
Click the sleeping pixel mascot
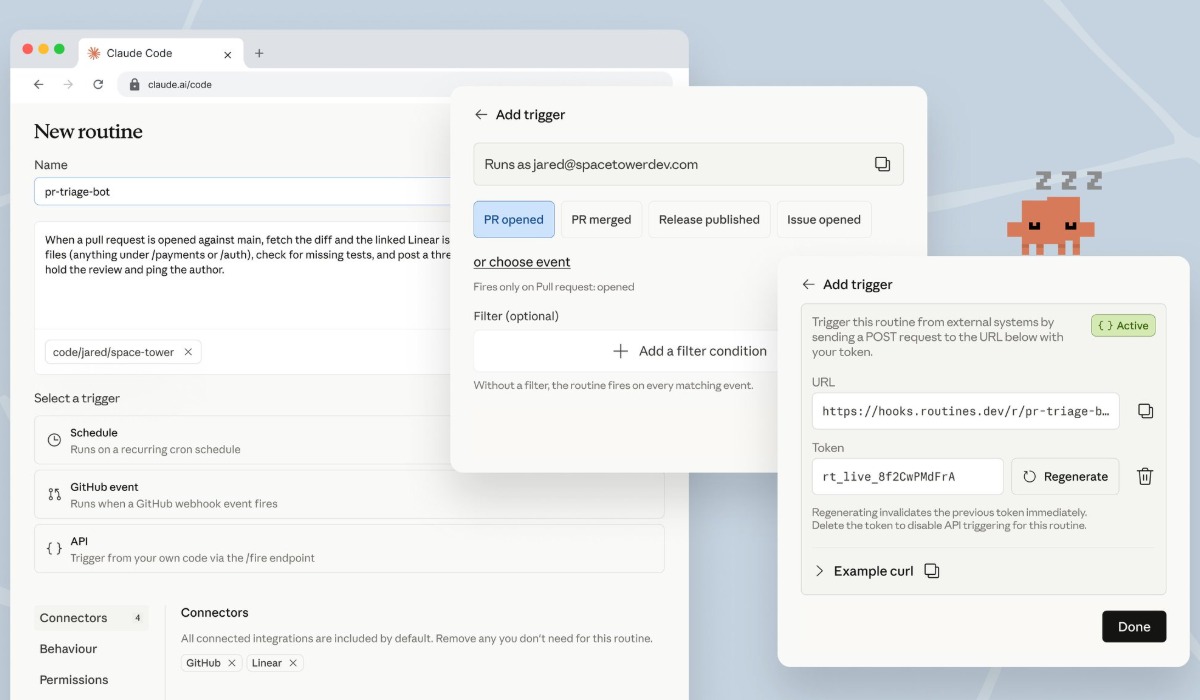(1049, 224)
